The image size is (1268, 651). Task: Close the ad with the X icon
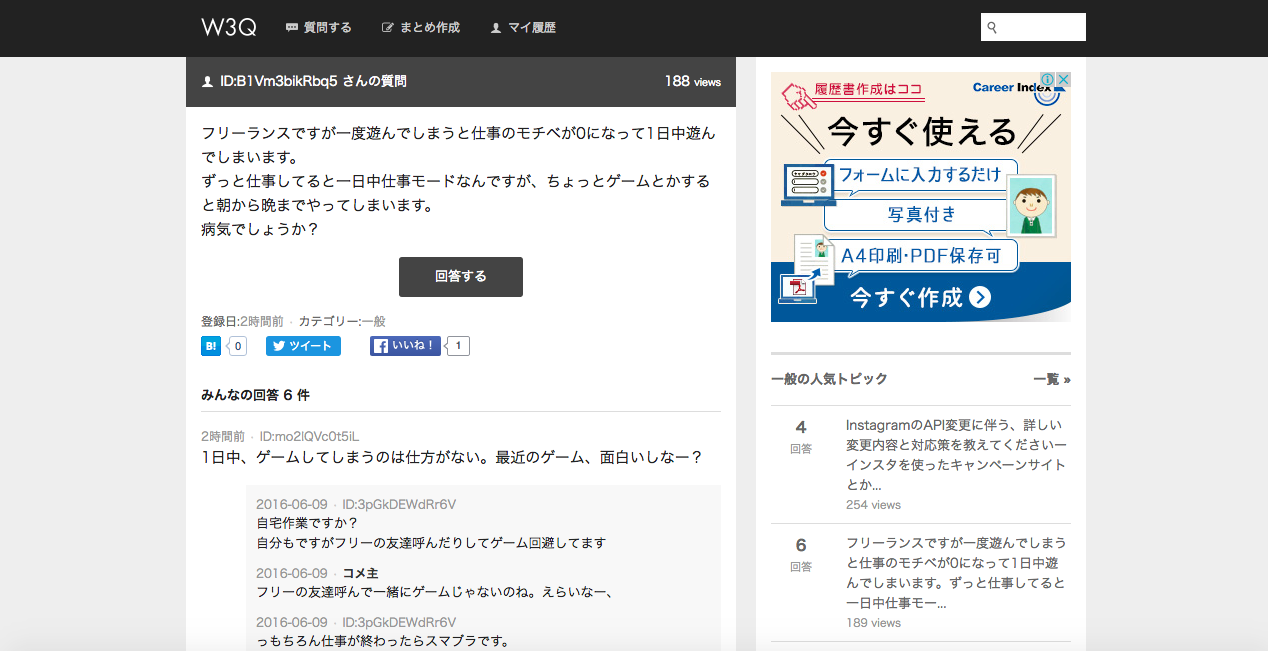pyautogui.click(x=1064, y=80)
